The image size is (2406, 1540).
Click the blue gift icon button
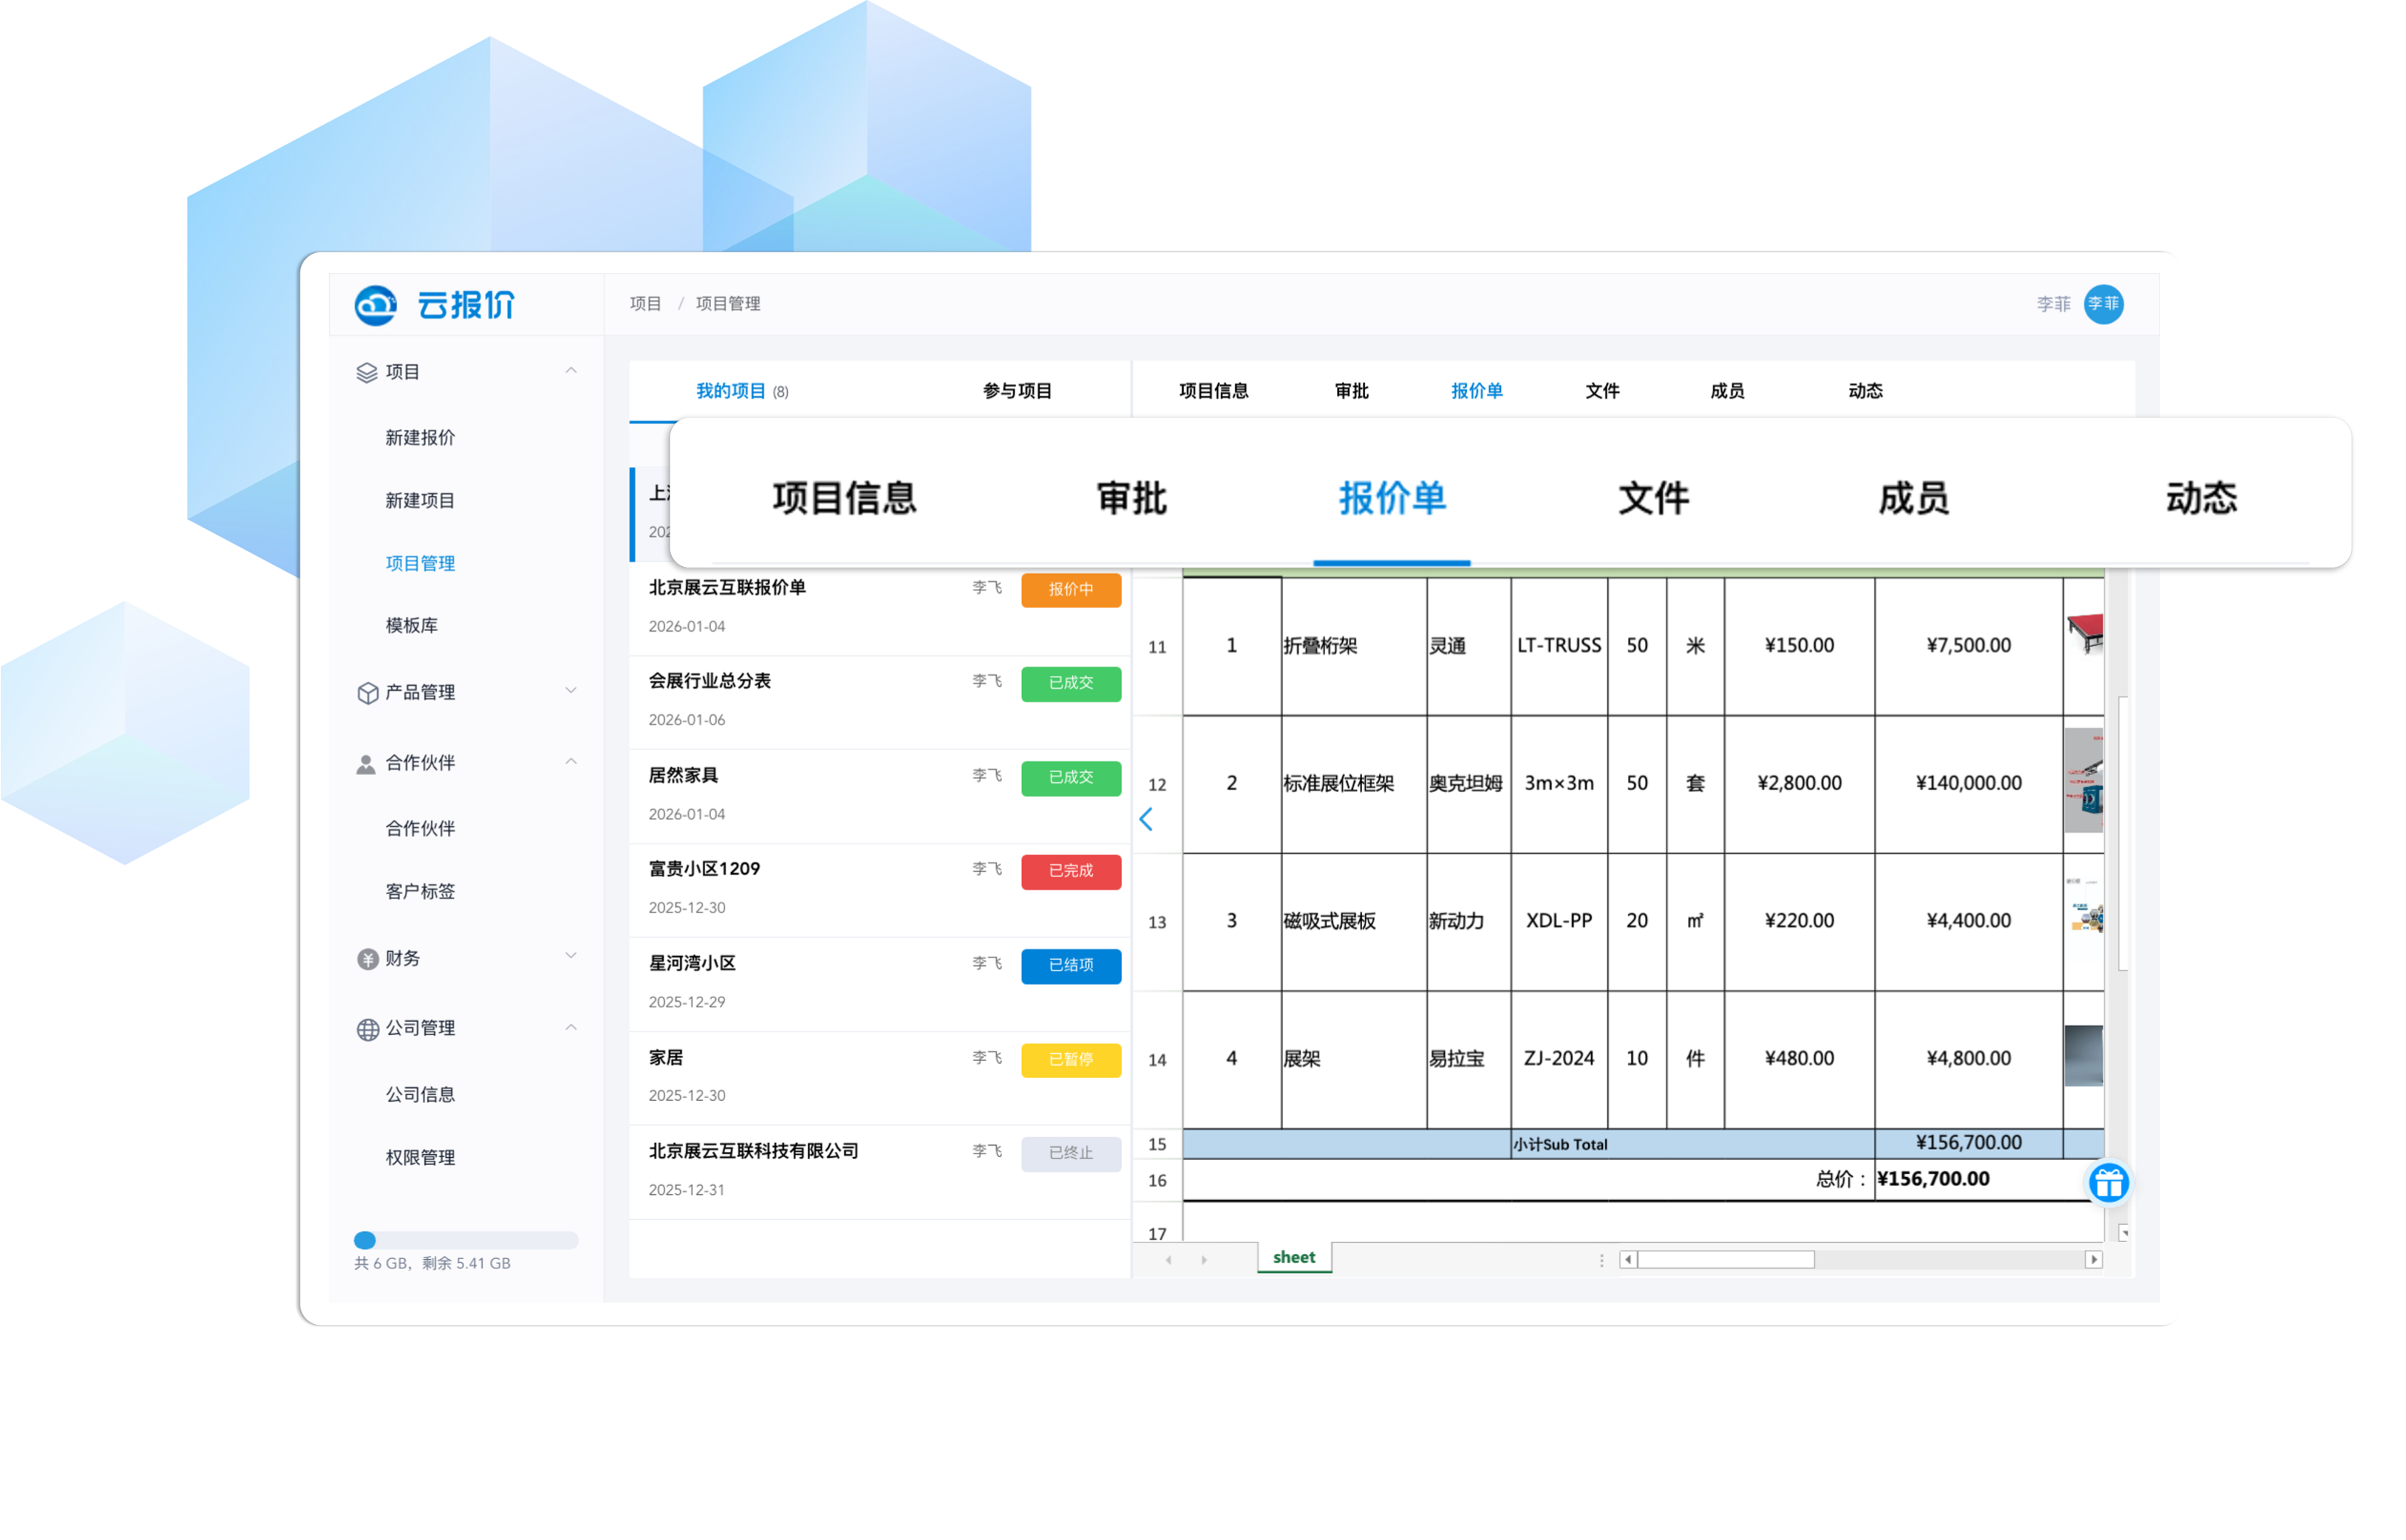pos(2108,1183)
